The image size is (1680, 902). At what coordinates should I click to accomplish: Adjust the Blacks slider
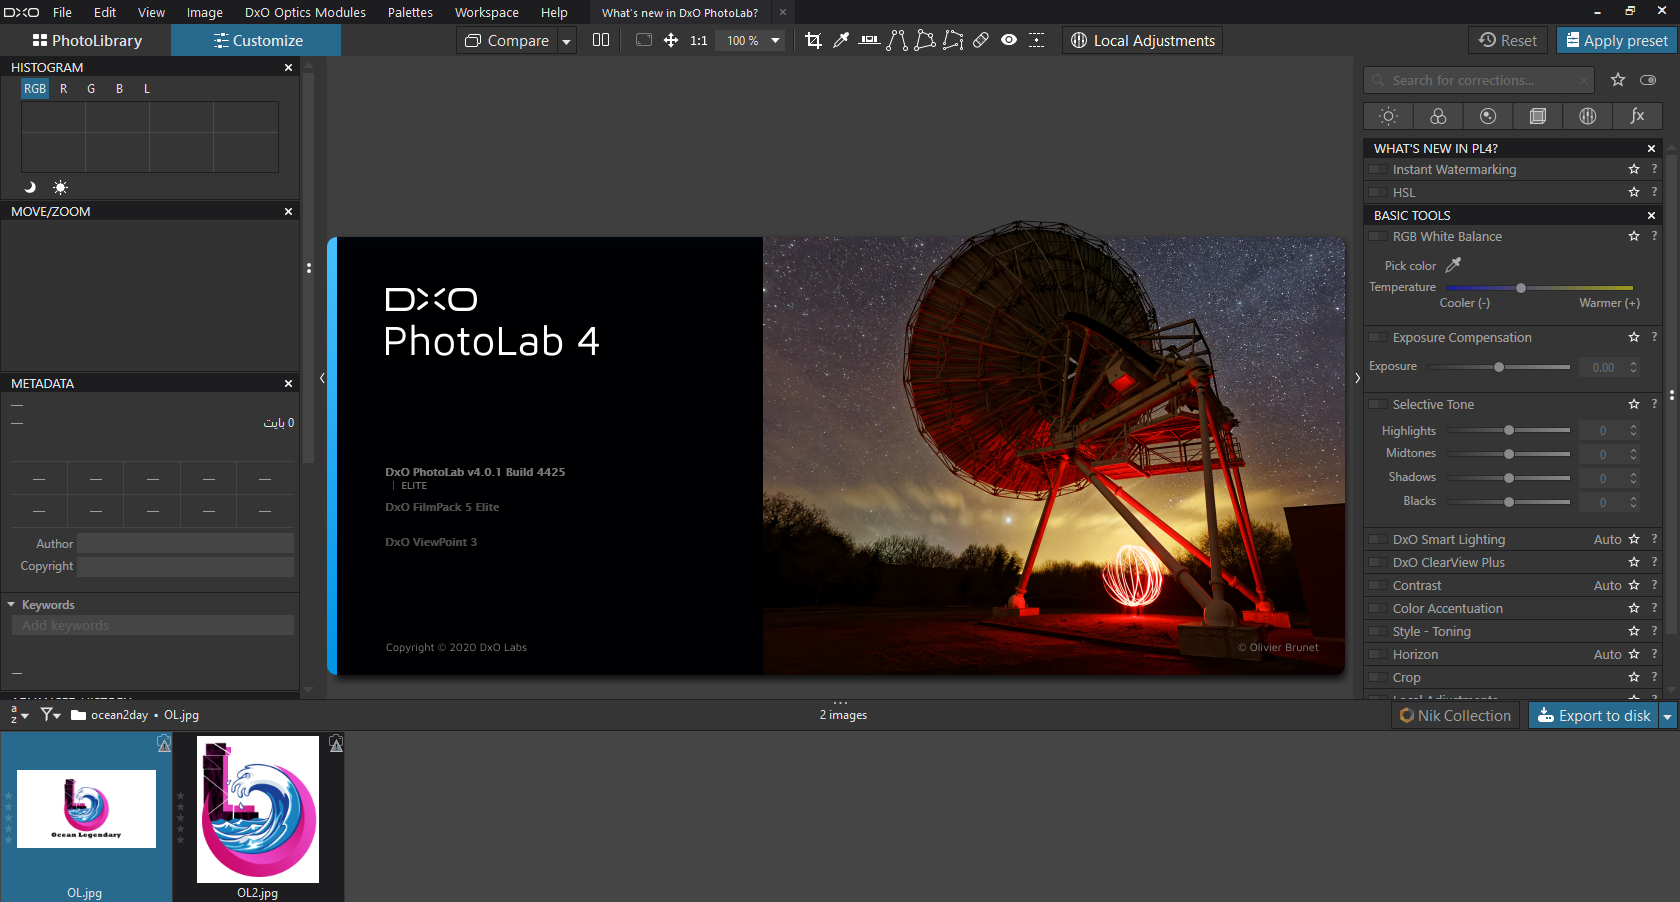(1509, 501)
